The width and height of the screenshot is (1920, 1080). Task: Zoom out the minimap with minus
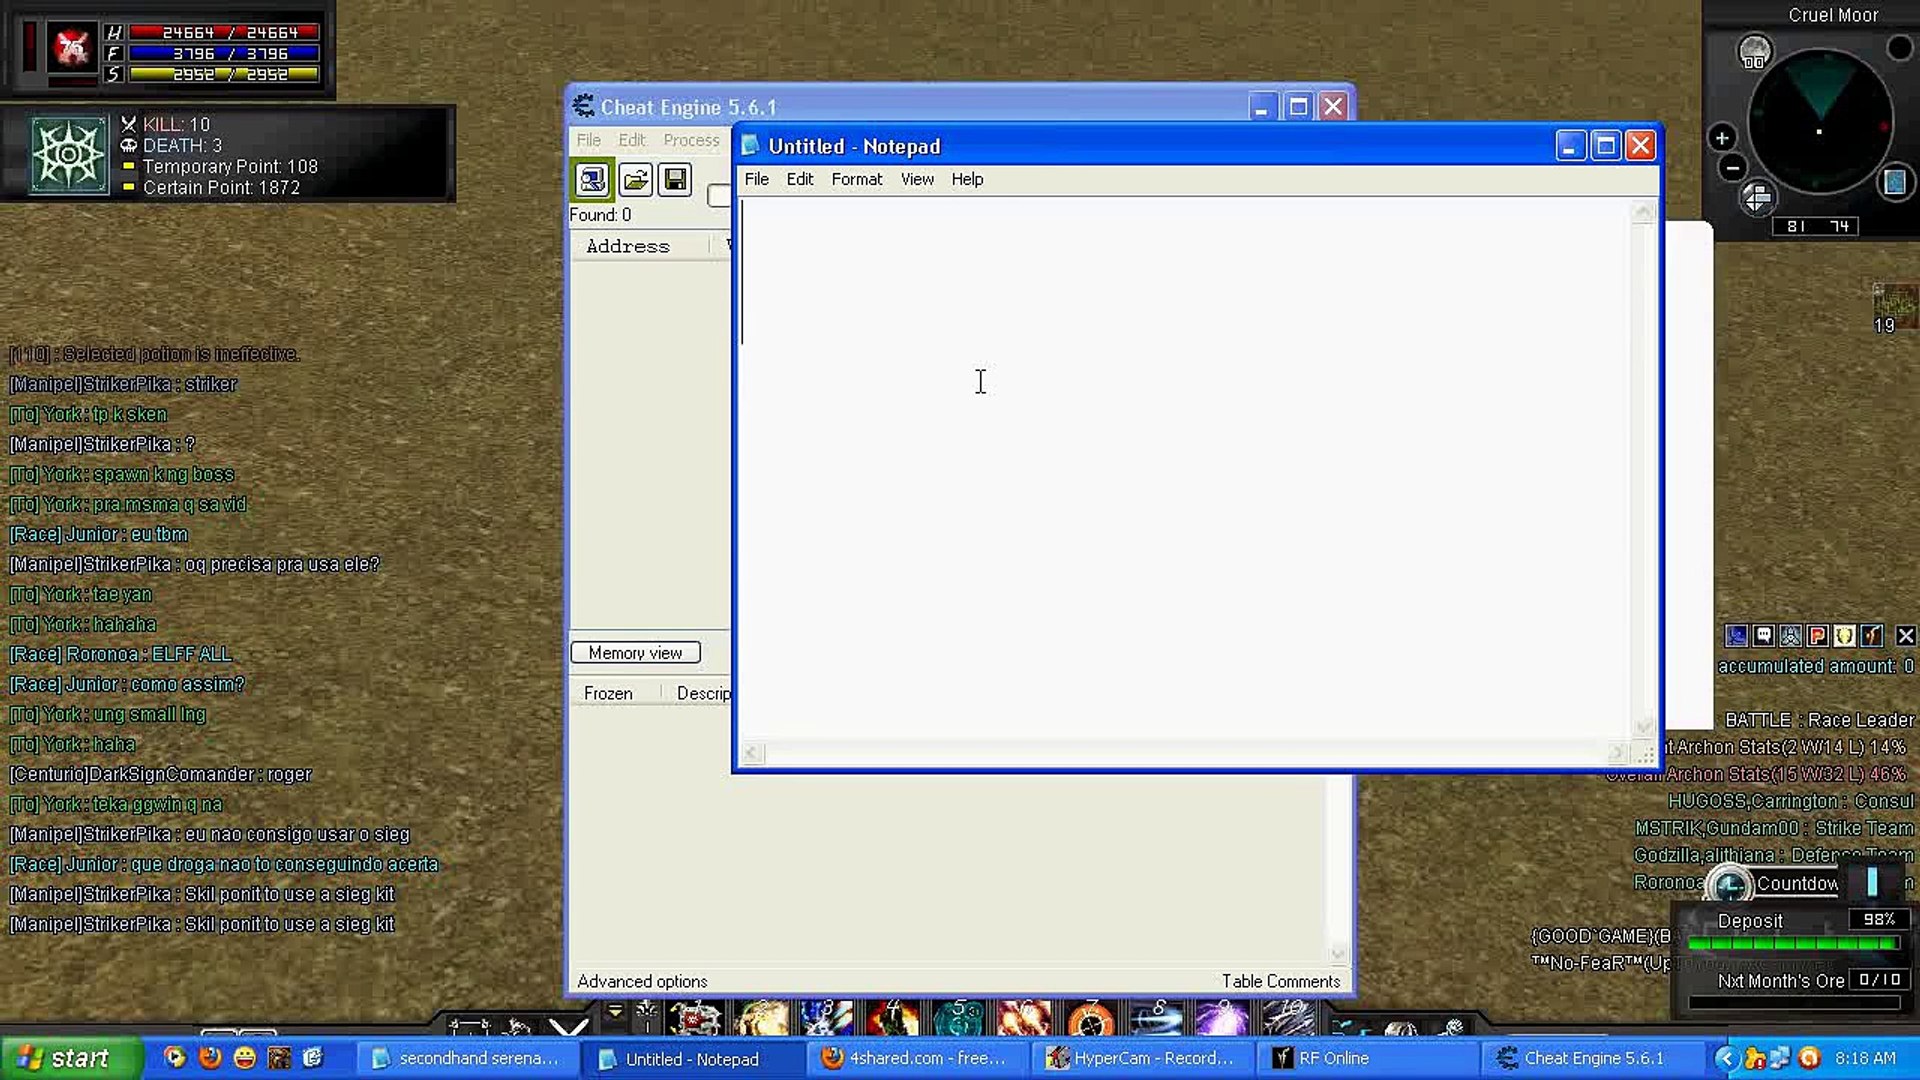pyautogui.click(x=1733, y=168)
